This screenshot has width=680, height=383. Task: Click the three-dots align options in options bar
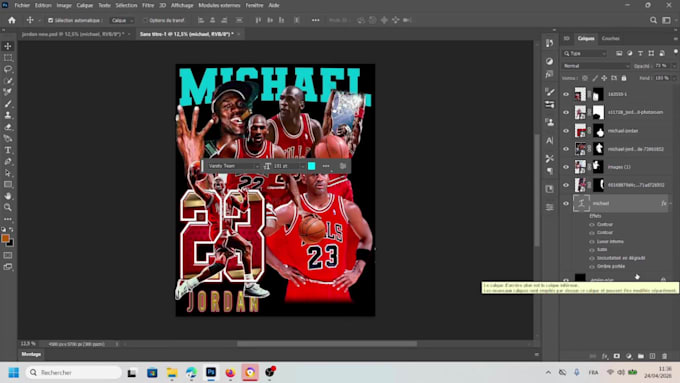click(315, 20)
